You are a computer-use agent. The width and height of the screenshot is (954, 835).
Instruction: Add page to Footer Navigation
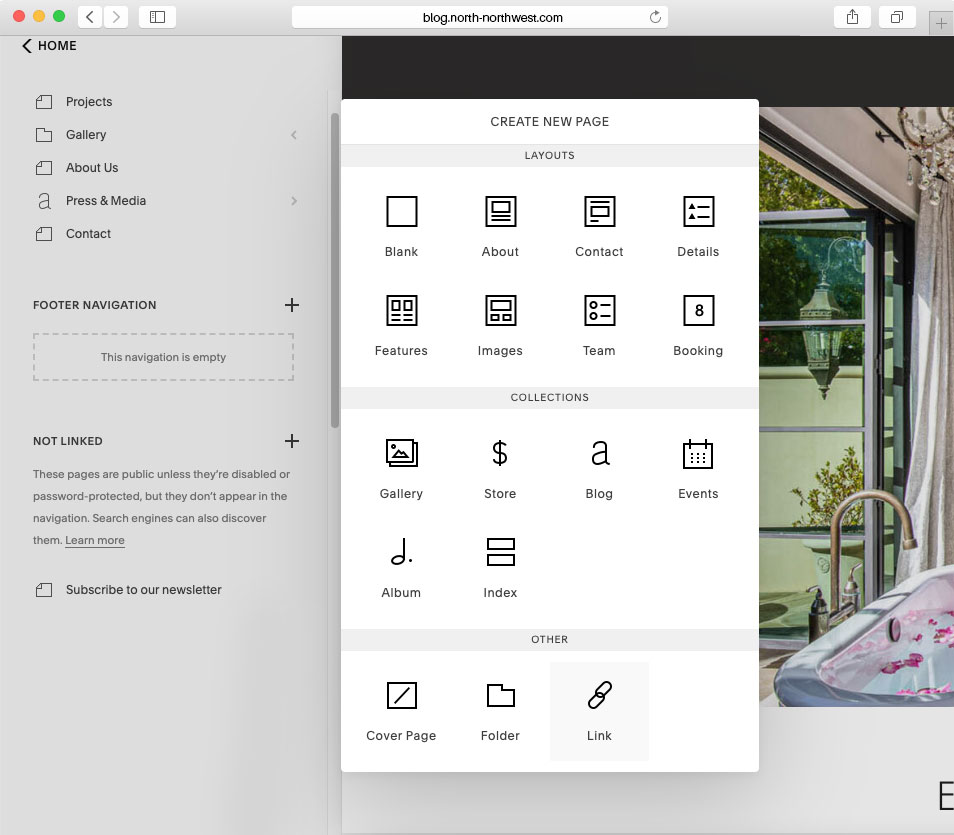(291, 305)
